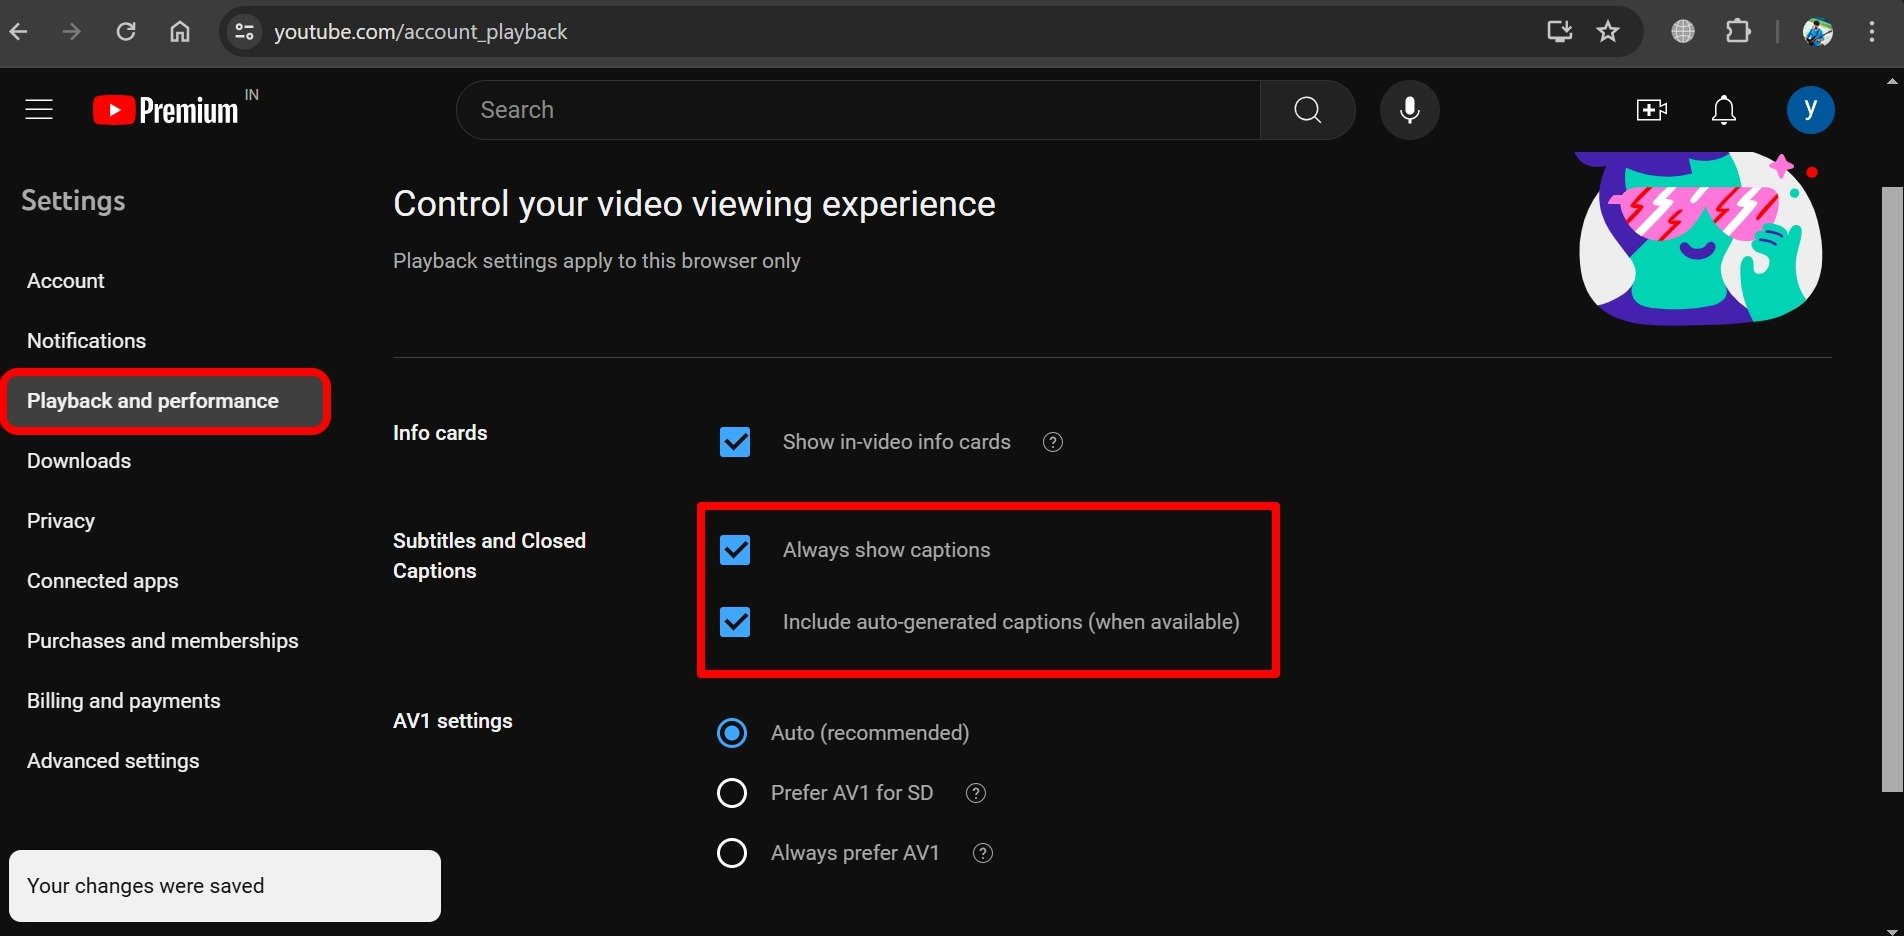Open the browser extensions puzzle icon
Viewport: 1904px width, 936px height.
point(1738,32)
